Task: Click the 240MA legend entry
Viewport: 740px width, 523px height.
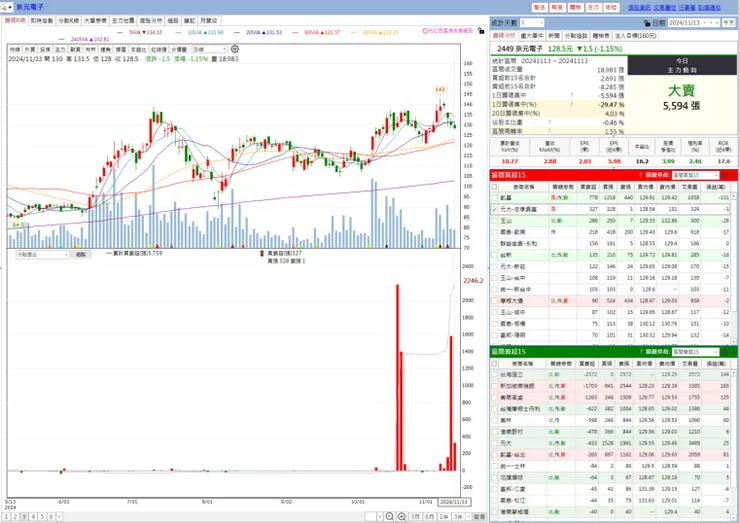Action: 84,39
